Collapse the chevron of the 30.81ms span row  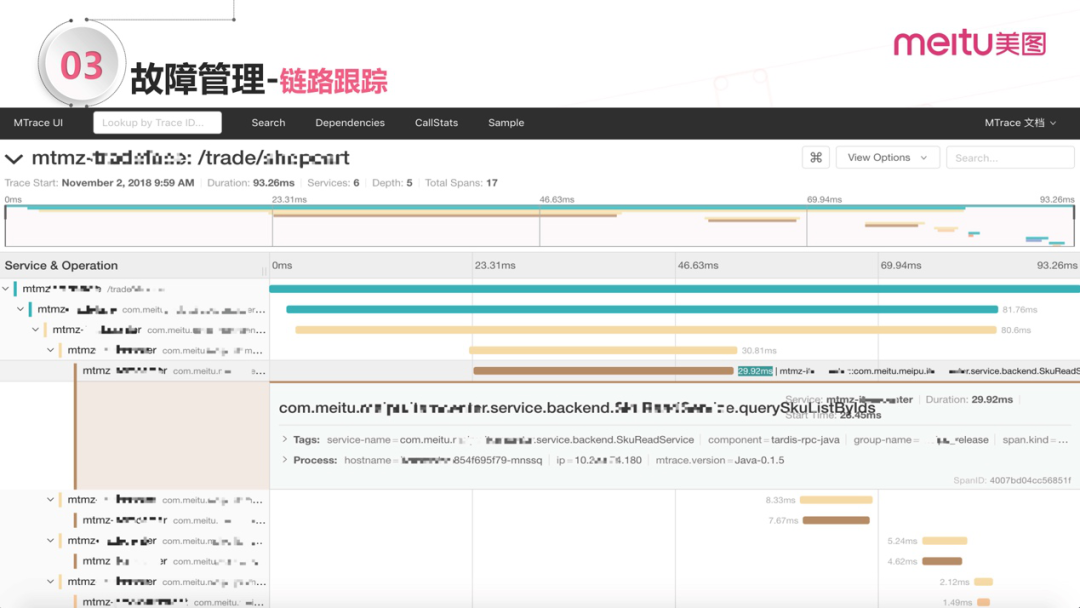coord(50,351)
